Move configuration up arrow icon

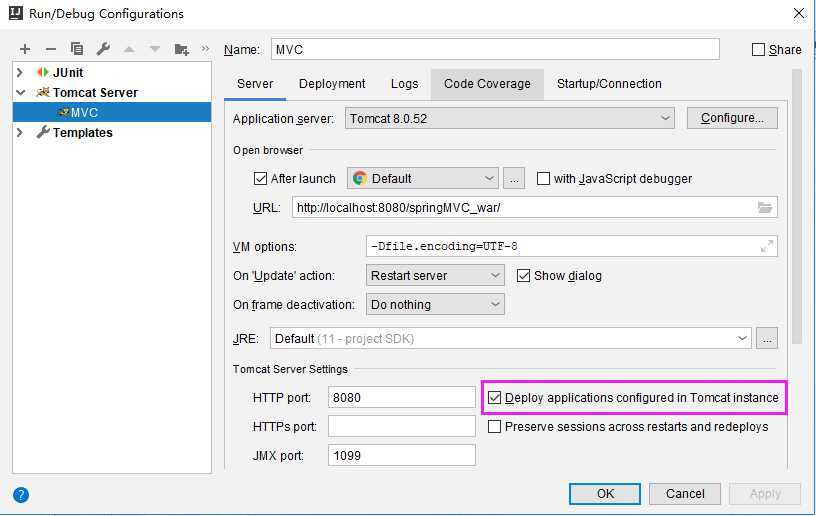coord(129,49)
